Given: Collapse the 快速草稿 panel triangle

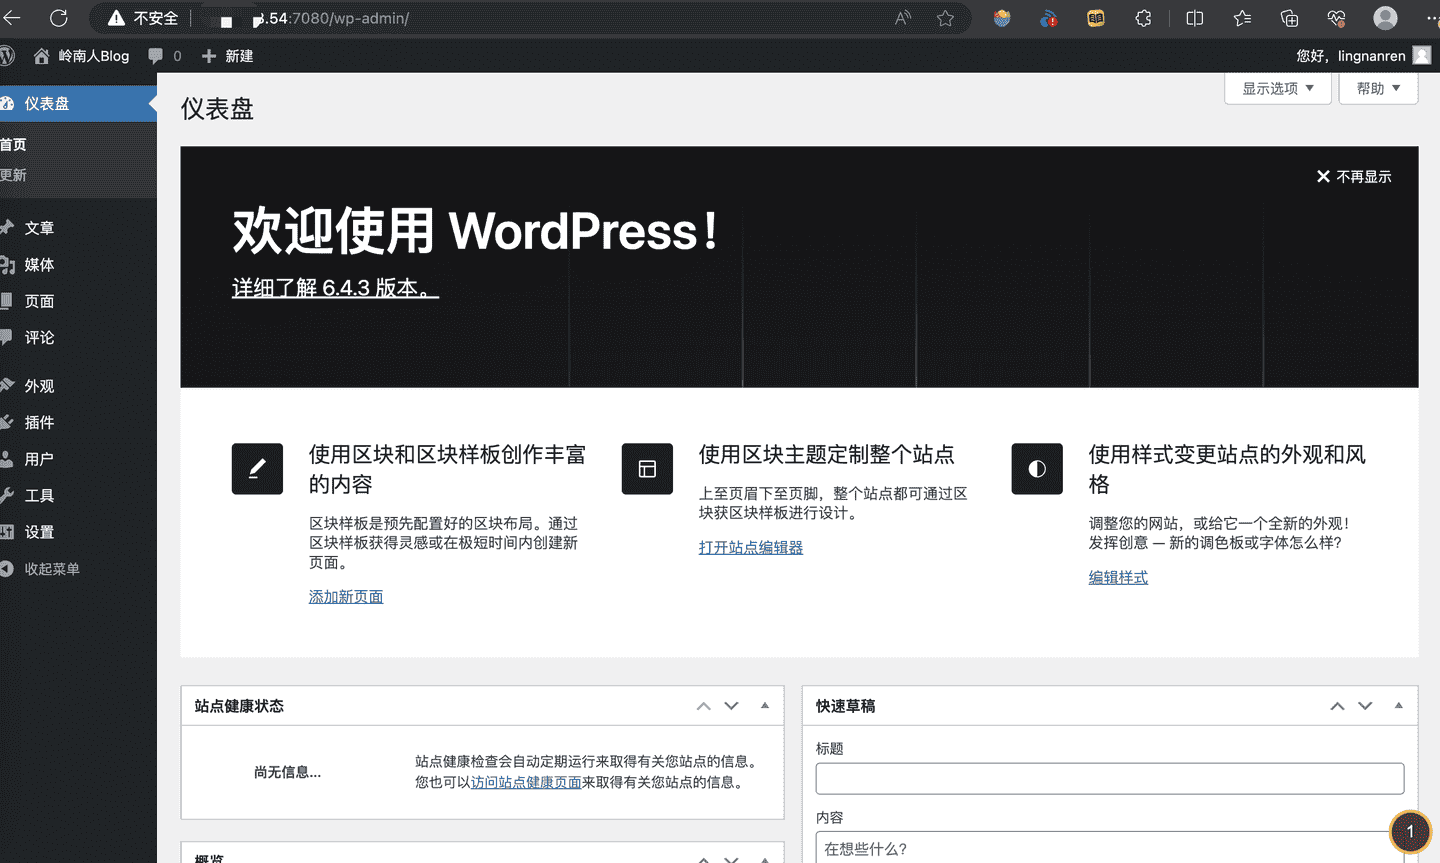Looking at the screenshot, I should [1398, 706].
